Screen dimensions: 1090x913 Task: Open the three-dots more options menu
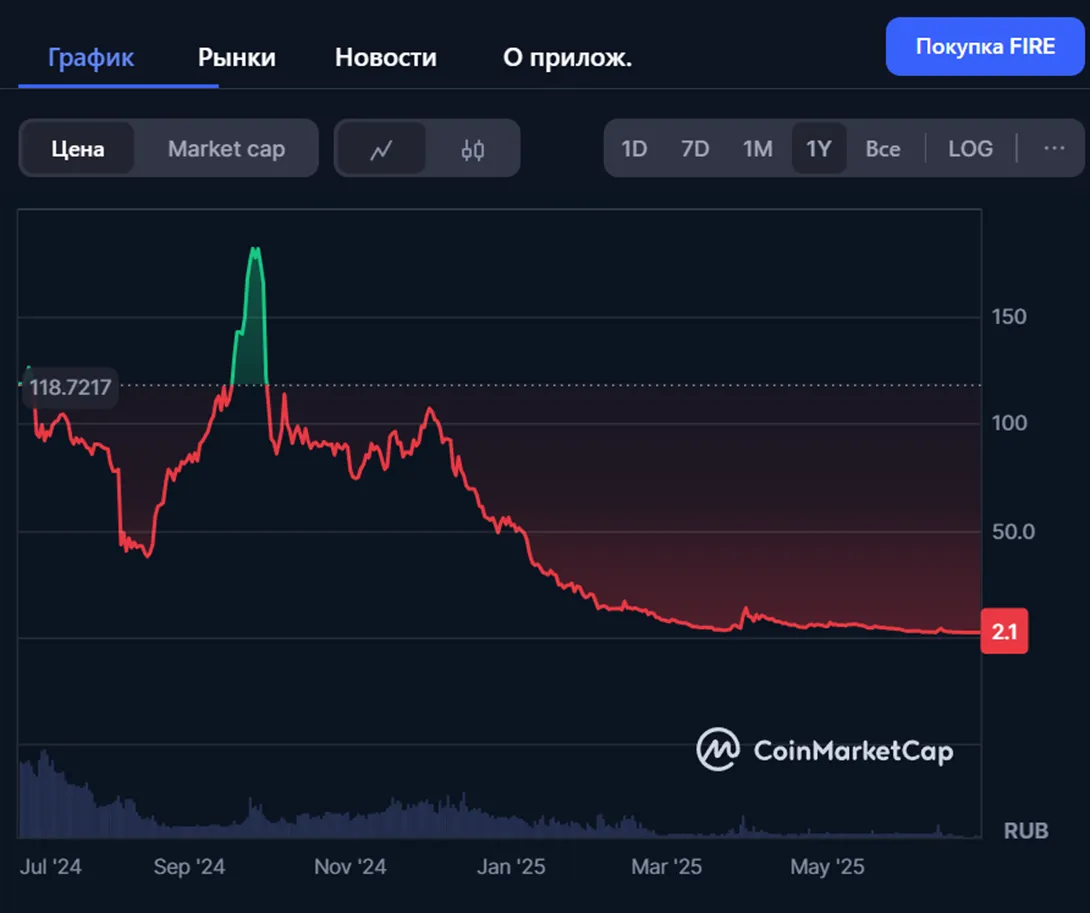tap(1054, 148)
